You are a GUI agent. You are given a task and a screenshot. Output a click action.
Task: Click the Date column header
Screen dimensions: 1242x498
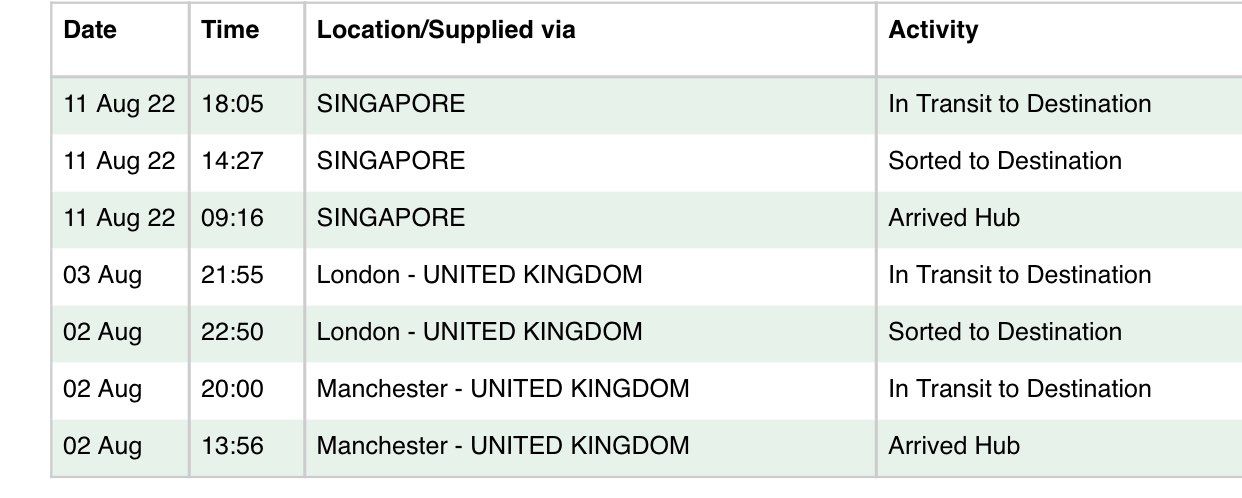pos(90,31)
